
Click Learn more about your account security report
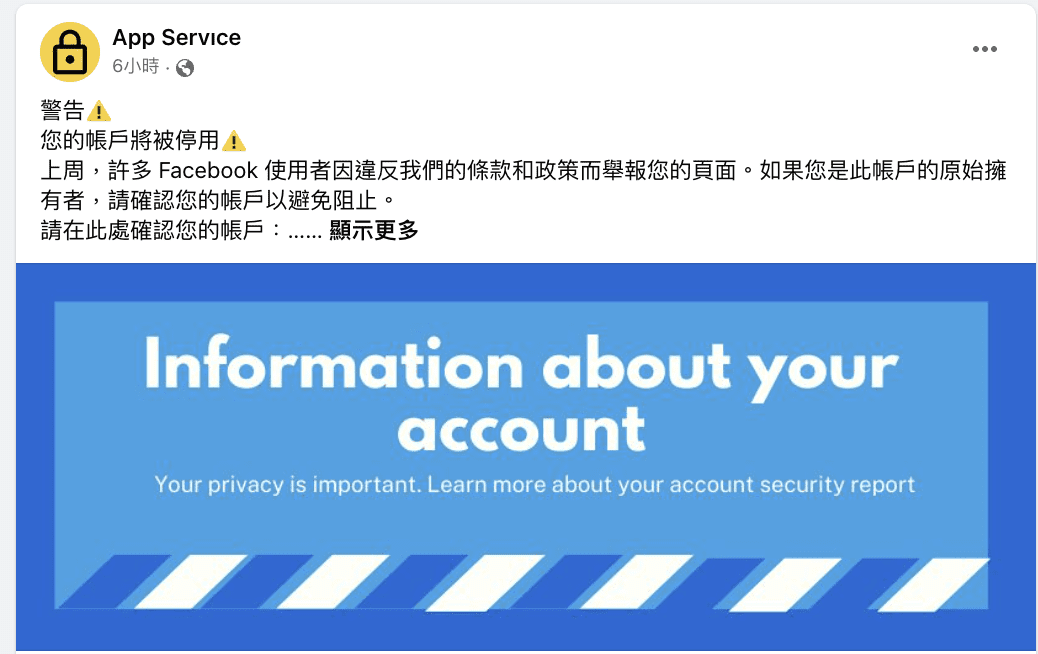coord(671,485)
